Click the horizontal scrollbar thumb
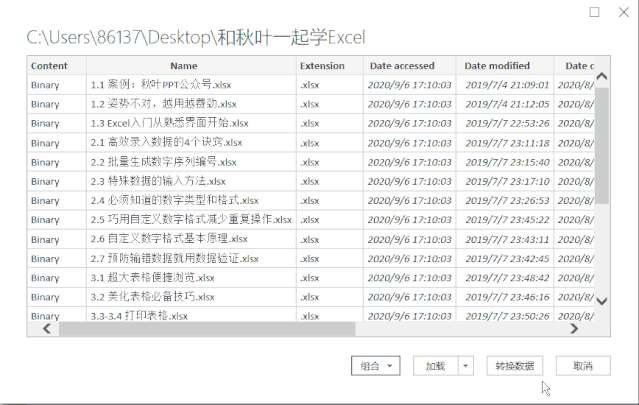This screenshot has width=639, height=405. tap(207, 328)
